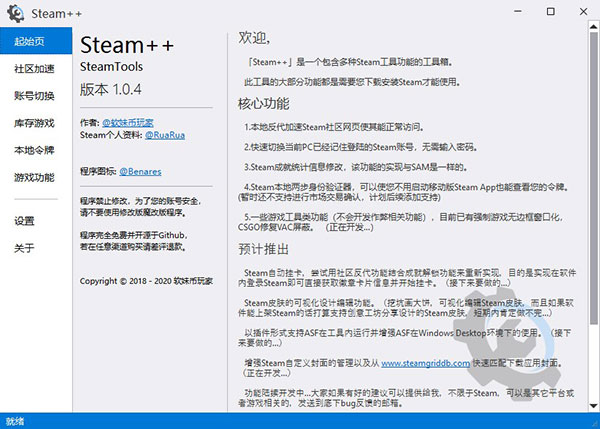Switch to 账号切换 in sidebar
This screenshot has width=600, height=429.
[x=36, y=96]
